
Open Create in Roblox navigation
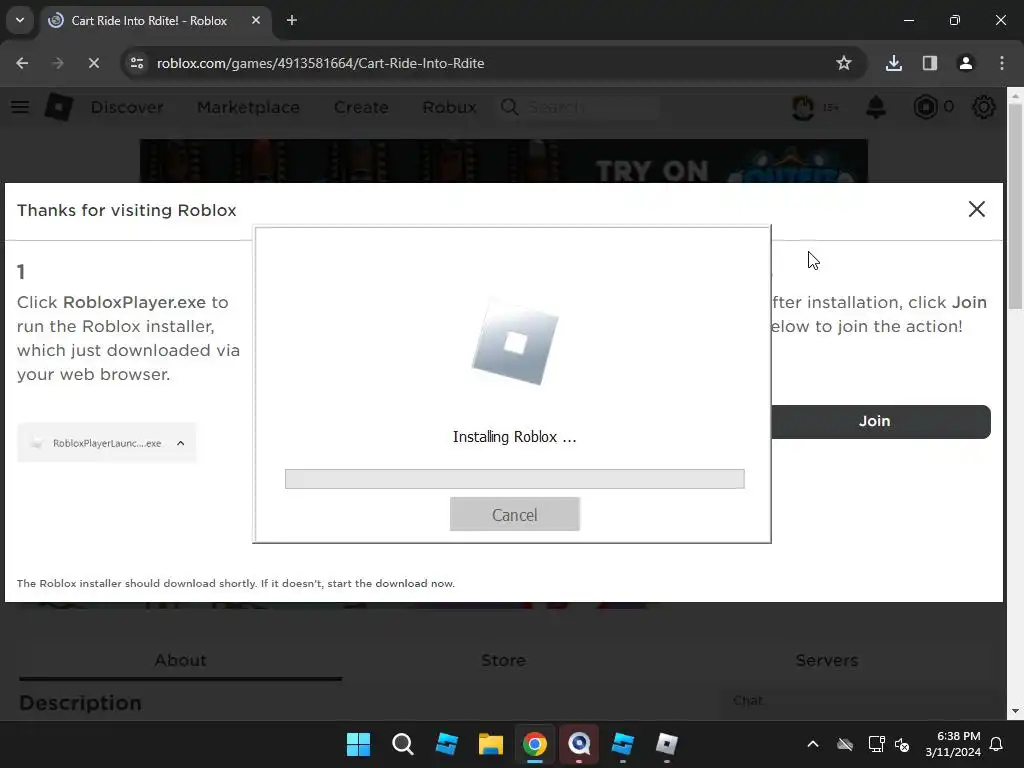[x=361, y=107]
